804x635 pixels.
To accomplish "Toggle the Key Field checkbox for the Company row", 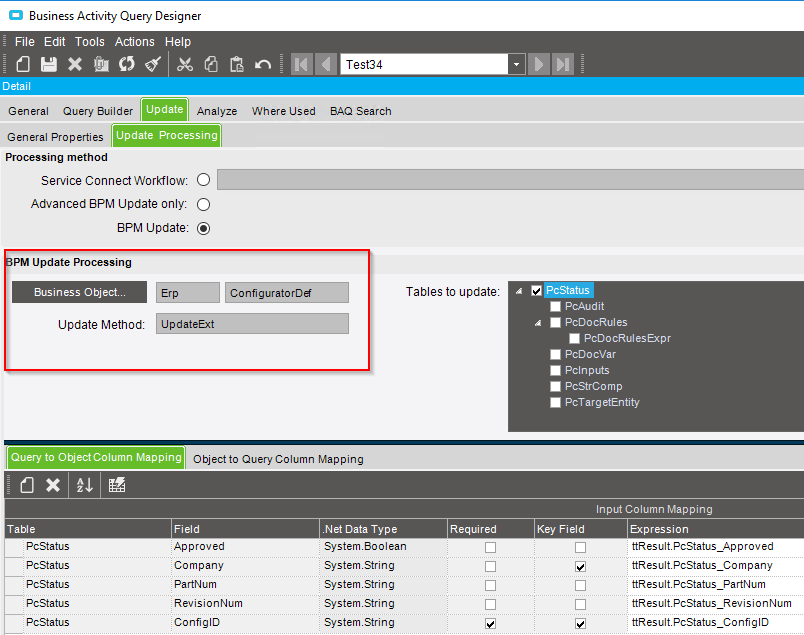I will point(580,566).
